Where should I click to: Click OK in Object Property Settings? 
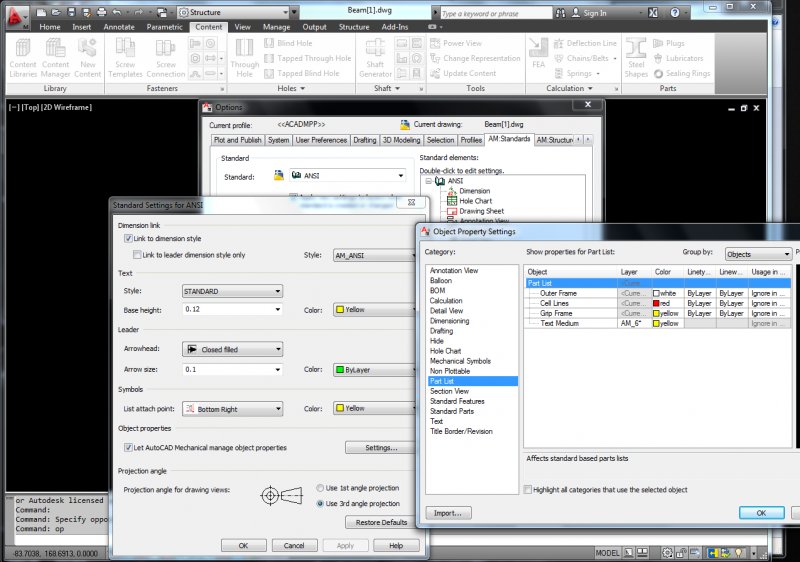pos(761,513)
